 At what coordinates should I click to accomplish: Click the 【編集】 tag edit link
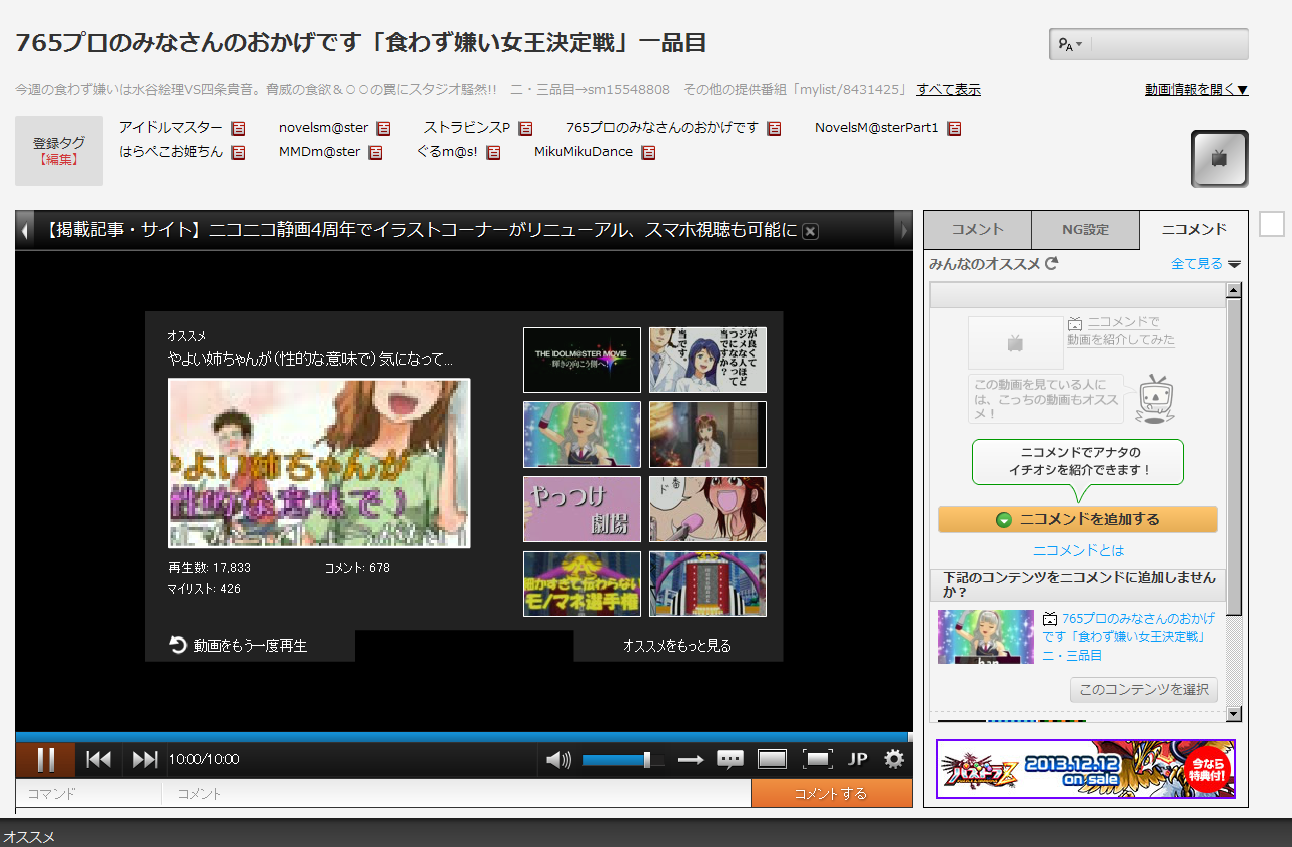pyautogui.click(x=59, y=159)
